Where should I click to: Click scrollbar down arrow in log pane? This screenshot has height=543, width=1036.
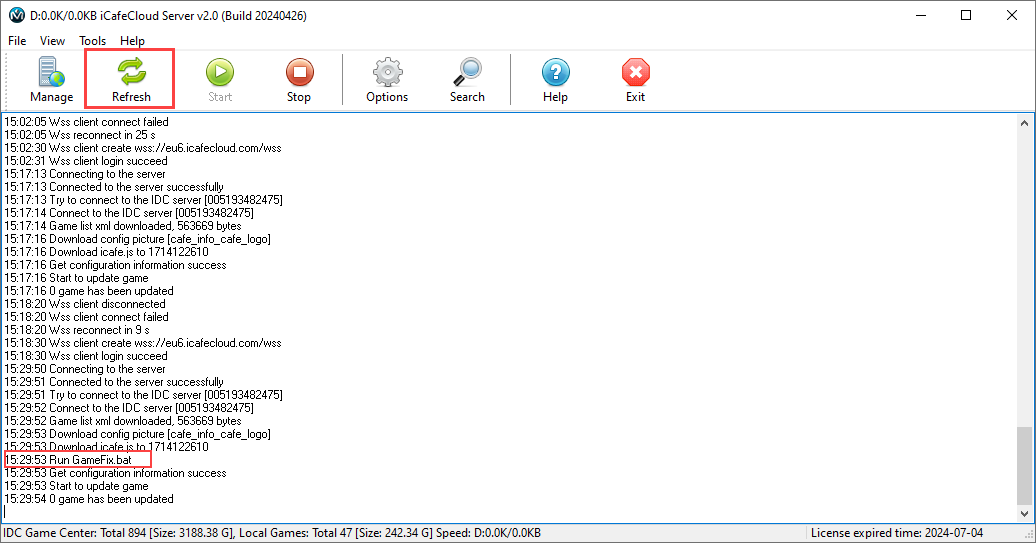(1024, 511)
